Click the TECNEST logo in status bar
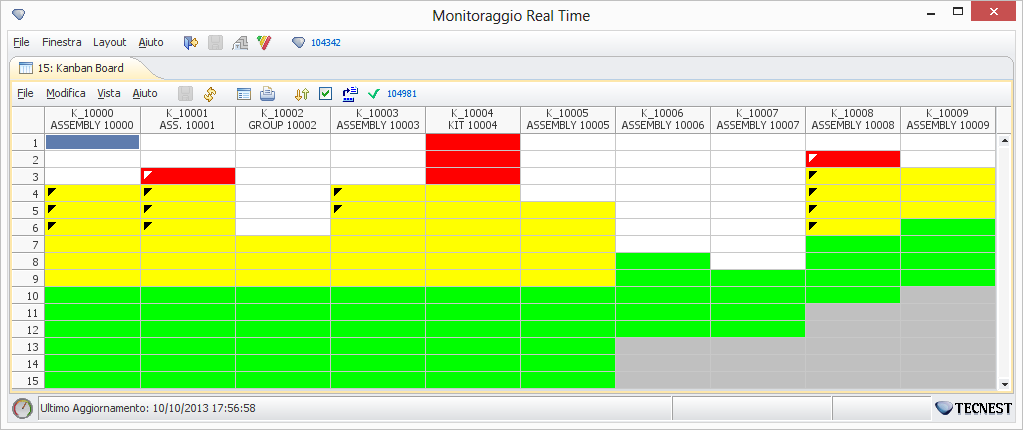This screenshot has width=1023, height=430. (974, 408)
